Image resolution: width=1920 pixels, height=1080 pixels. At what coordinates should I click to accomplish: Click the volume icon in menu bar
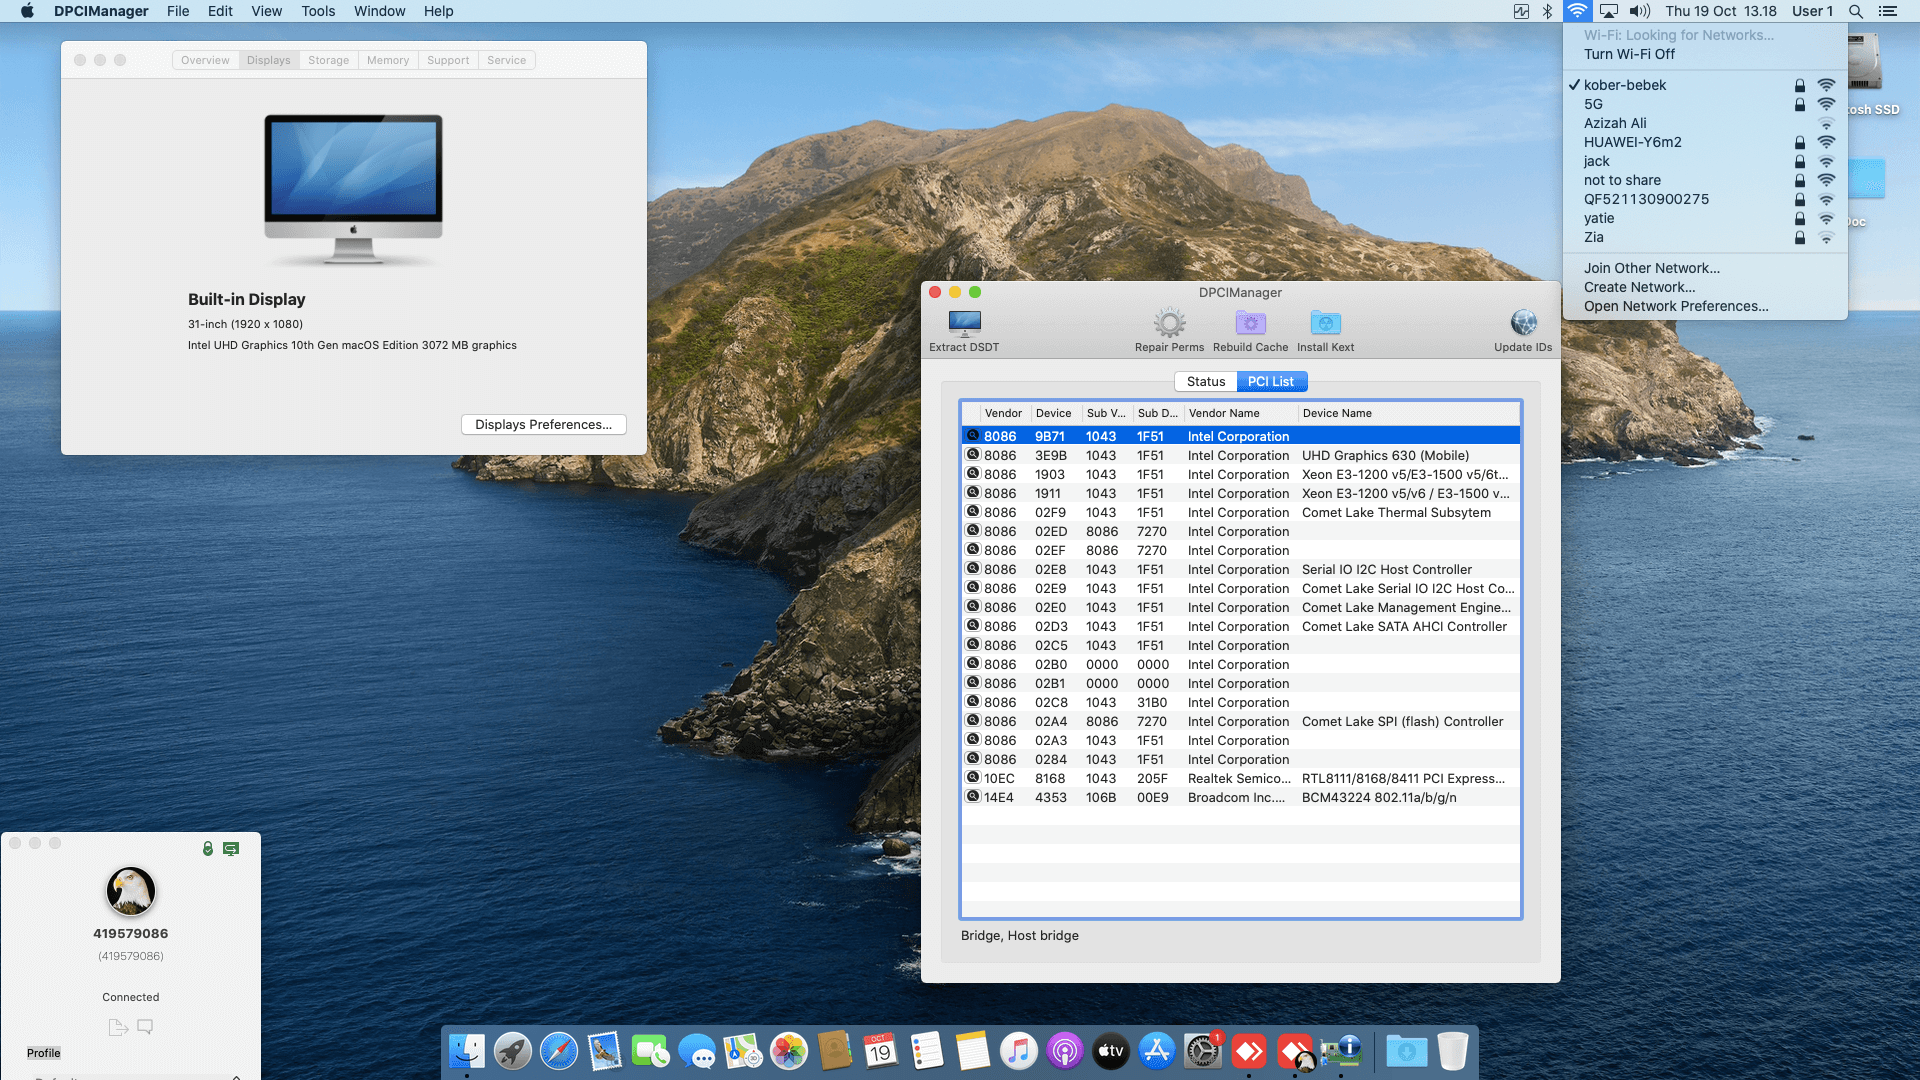(x=1639, y=11)
